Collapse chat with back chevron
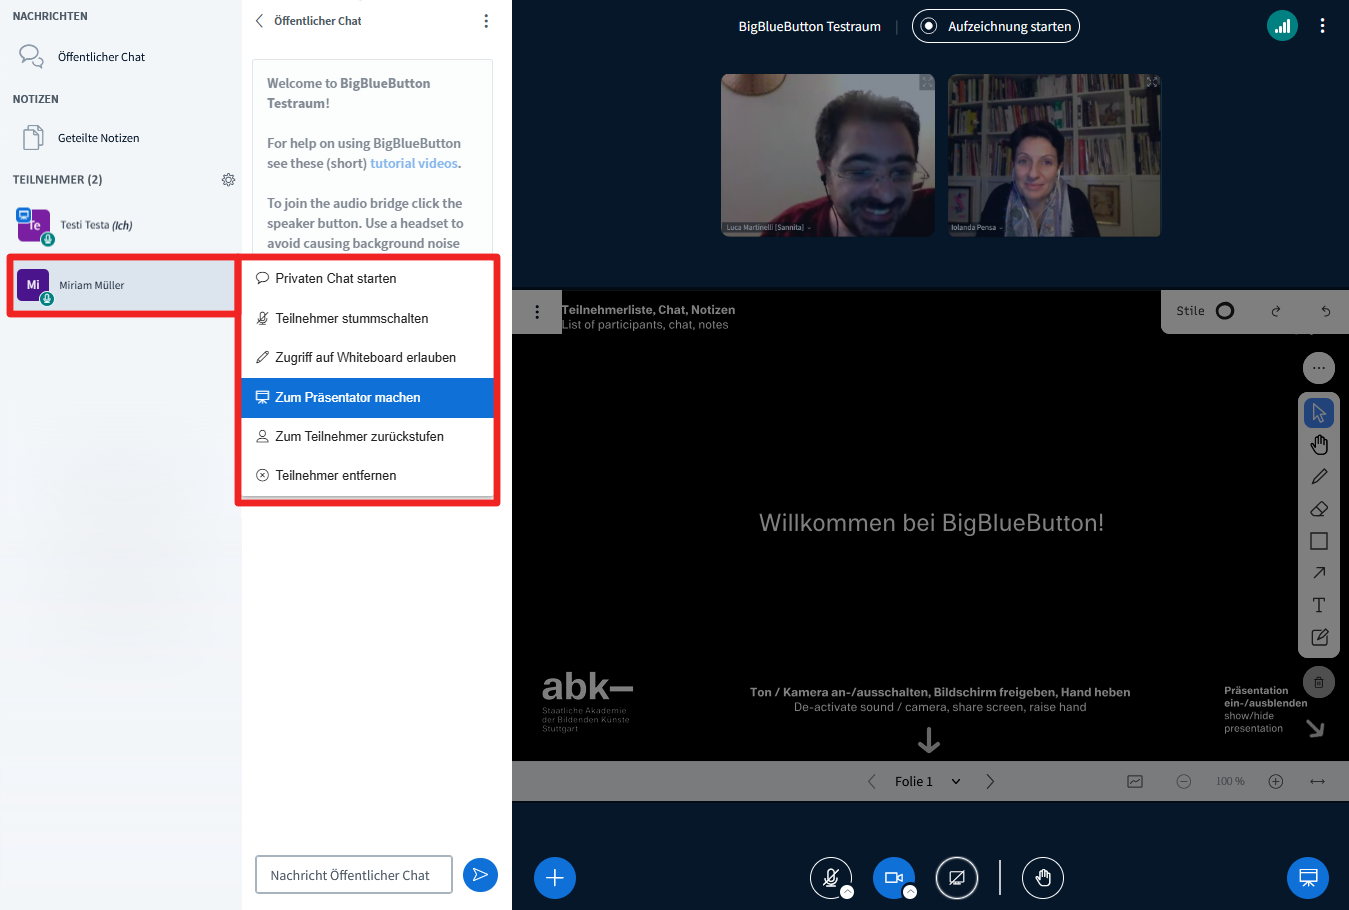This screenshot has width=1349, height=910. tap(260, 21)
